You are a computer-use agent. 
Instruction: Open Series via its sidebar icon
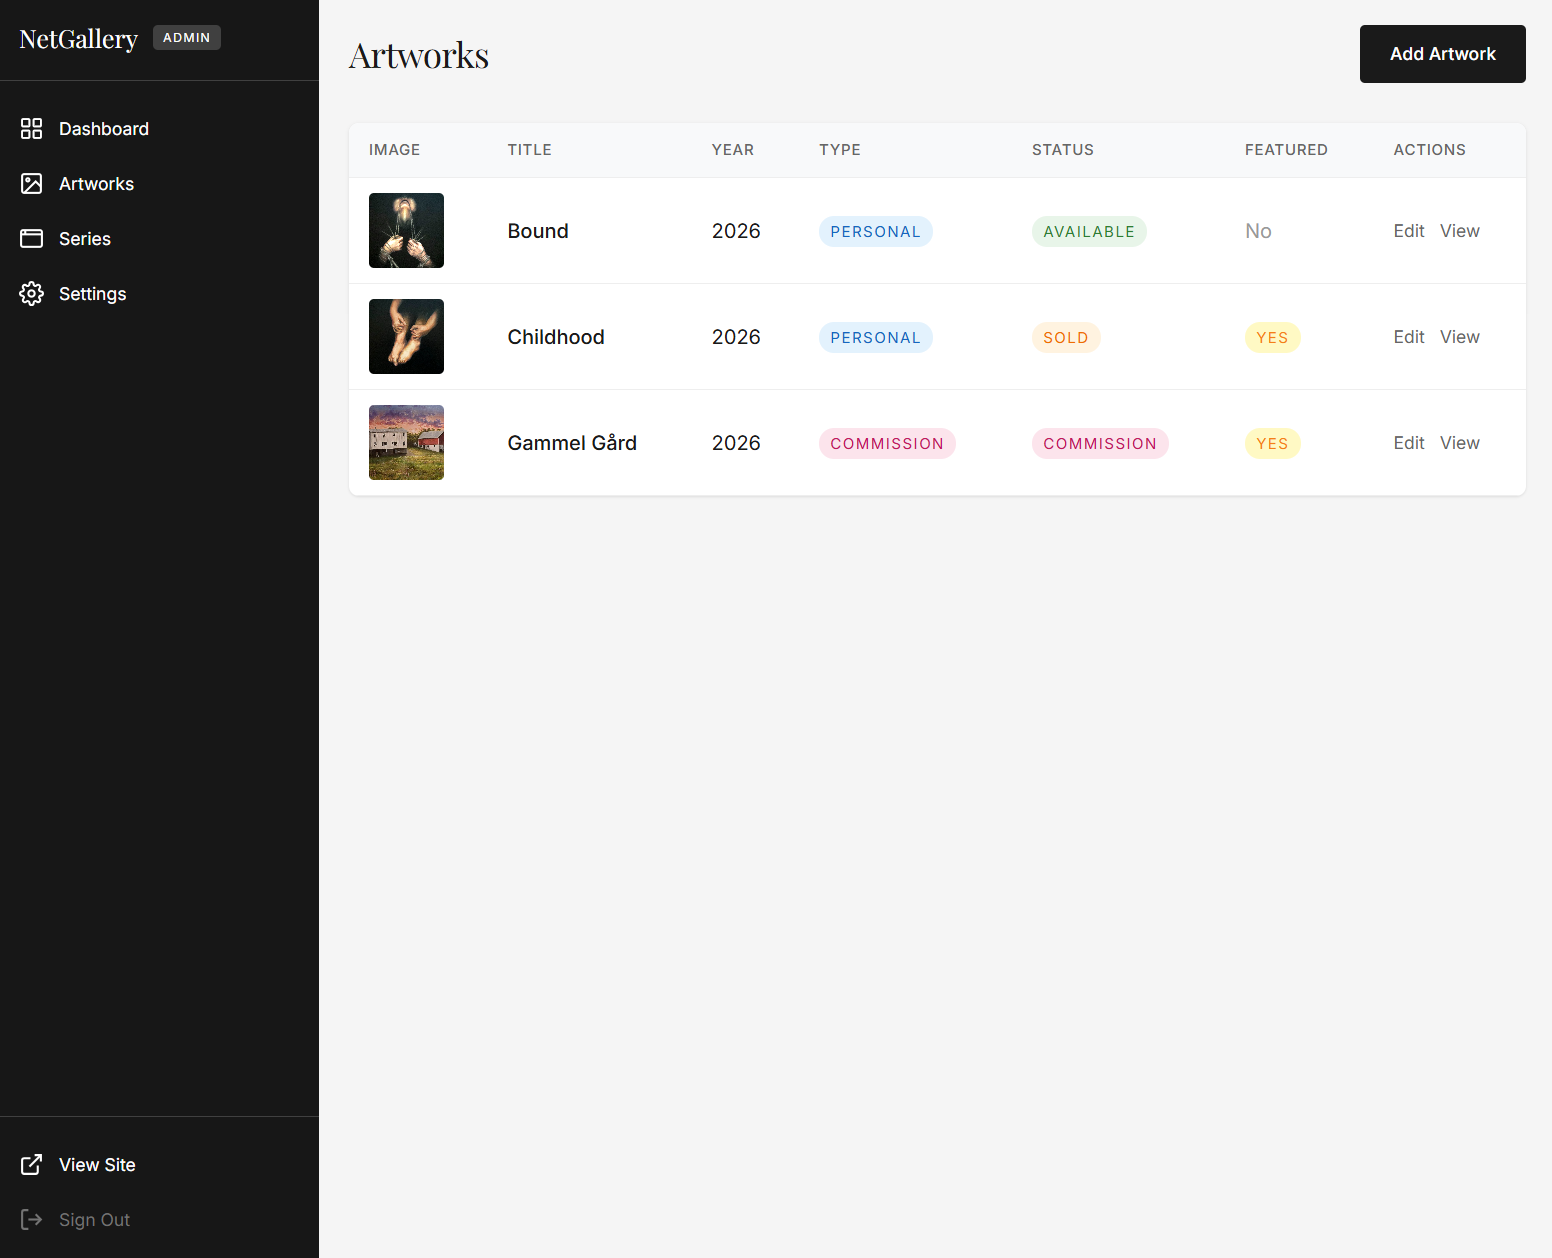[31, 238]
